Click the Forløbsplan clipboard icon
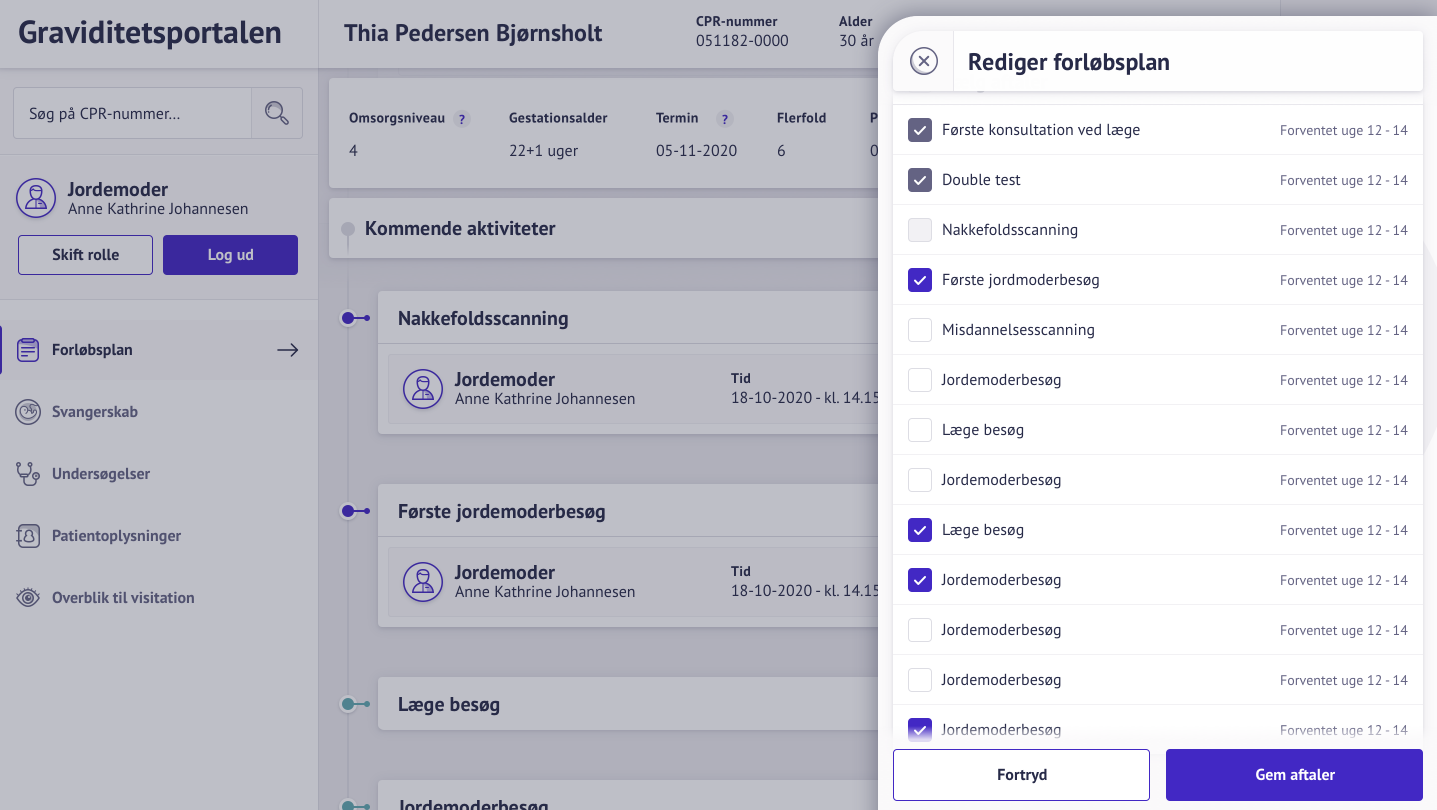1437x810 pixels. tap(29, 350)
